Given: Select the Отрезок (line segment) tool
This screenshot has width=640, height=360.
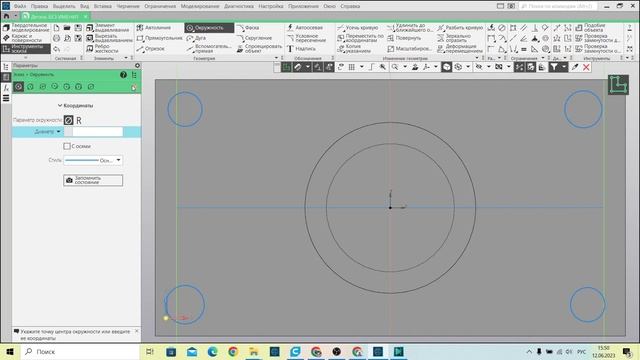Looking at the screenshot, I should tap(151, 49).
